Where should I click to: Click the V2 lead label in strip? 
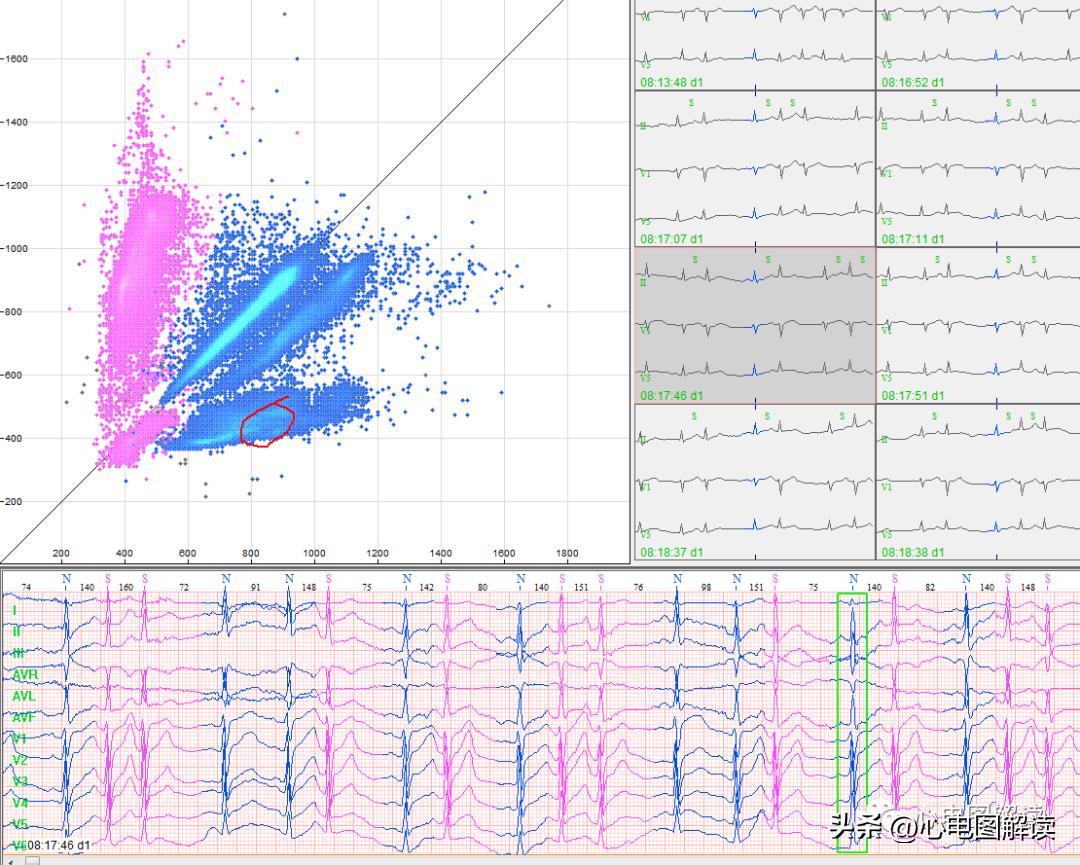pos(20,760)
